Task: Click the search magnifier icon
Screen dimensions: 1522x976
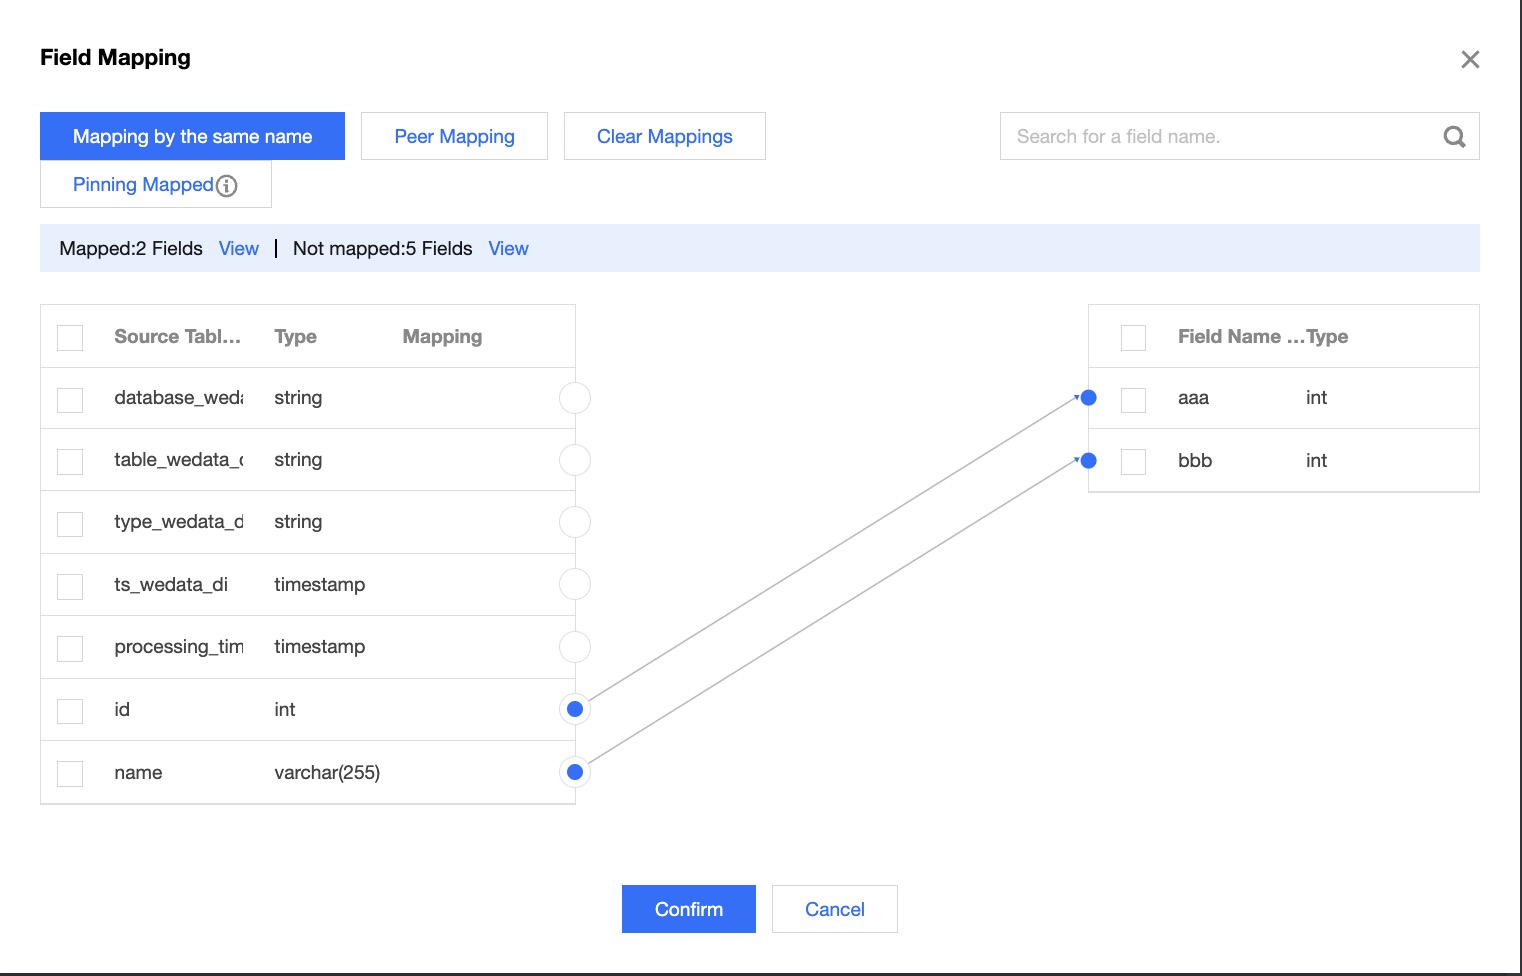Action: tap(1454, 137)
